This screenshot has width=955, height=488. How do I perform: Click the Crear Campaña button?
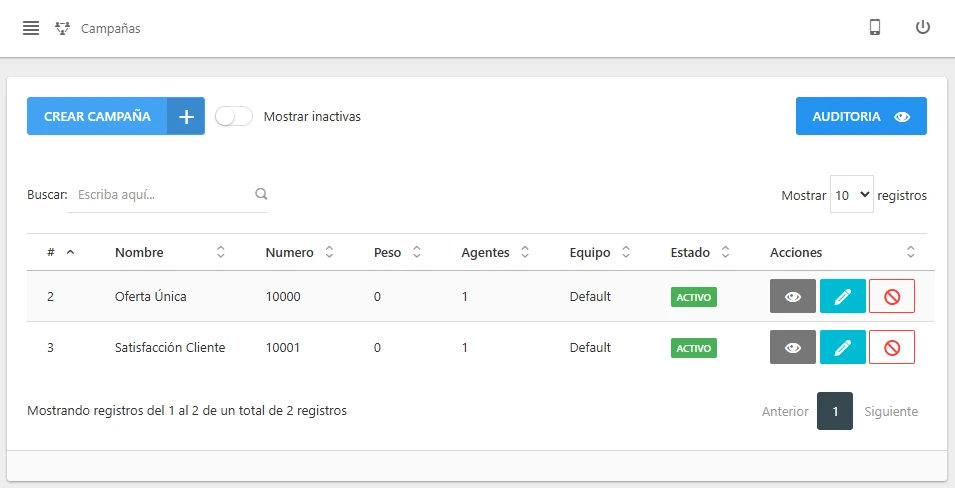(x=116, y=116)
